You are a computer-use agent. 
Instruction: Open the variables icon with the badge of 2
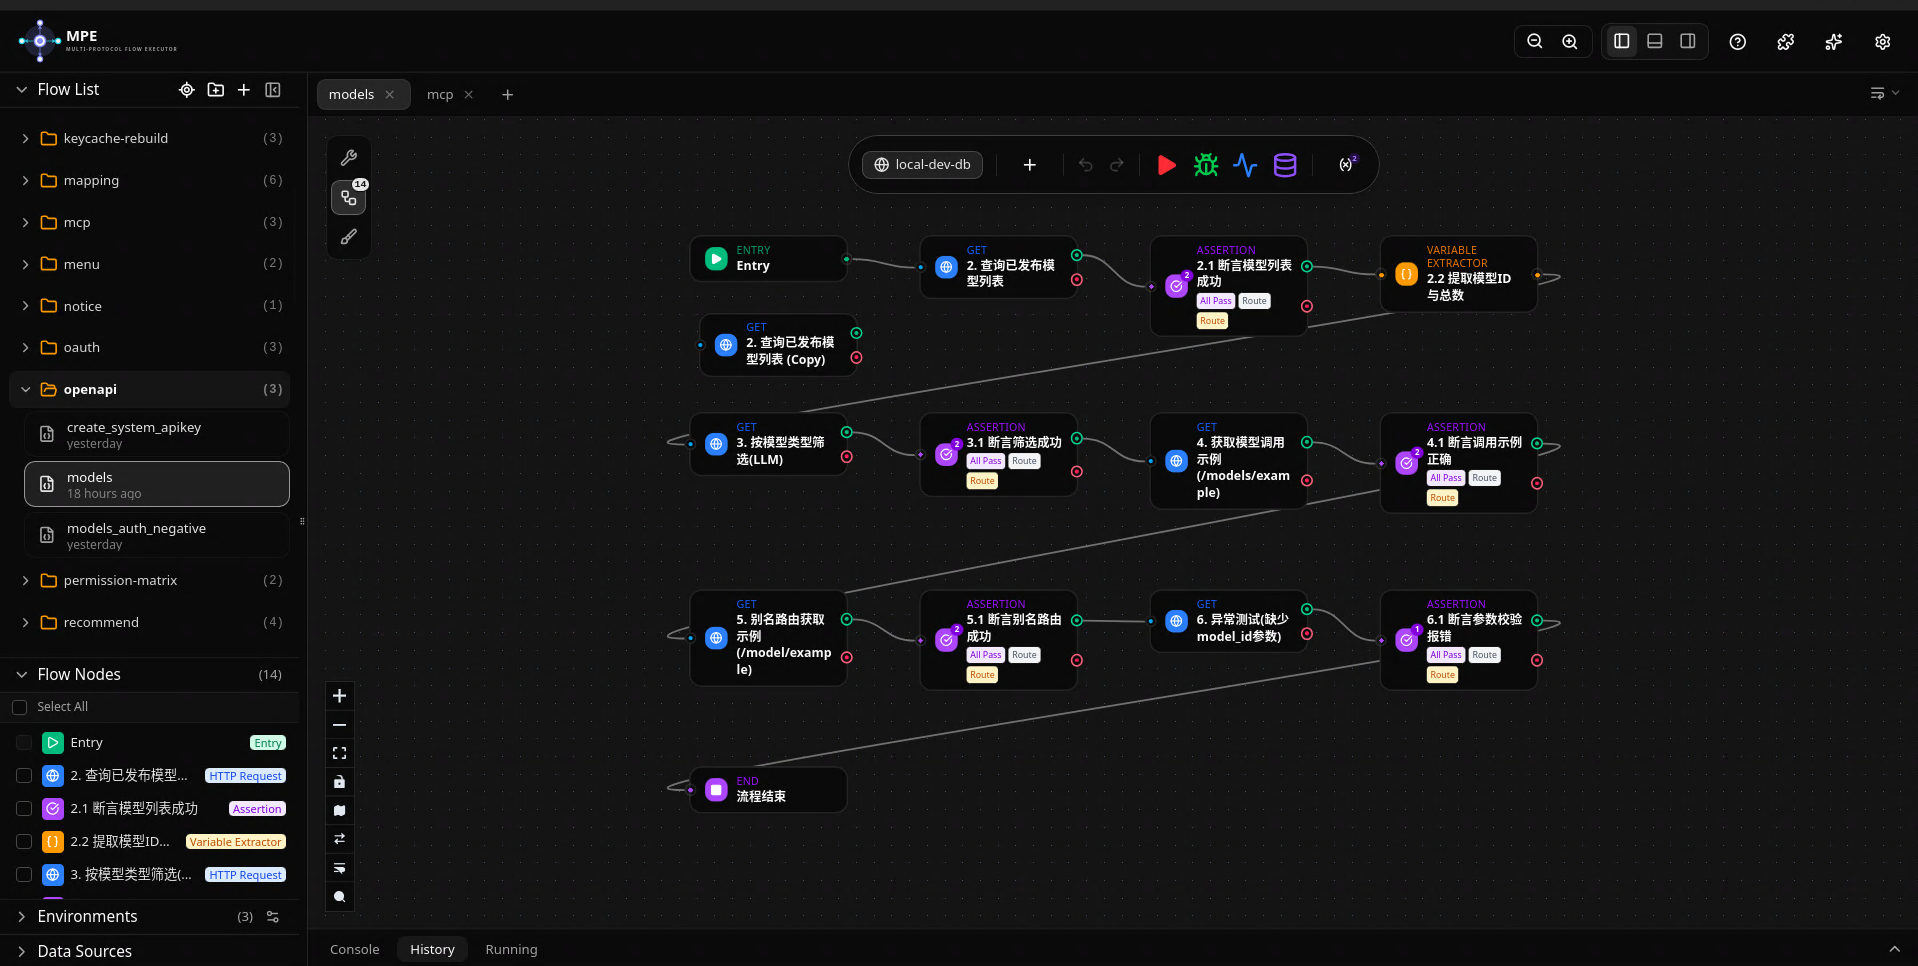1347,164
